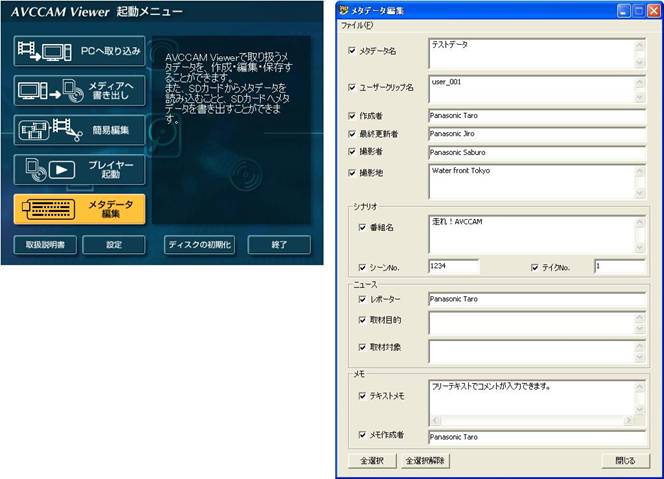Viewport: 664px width, 479px height.
Task: Click the レポーター field
Action: coord(537,299)
